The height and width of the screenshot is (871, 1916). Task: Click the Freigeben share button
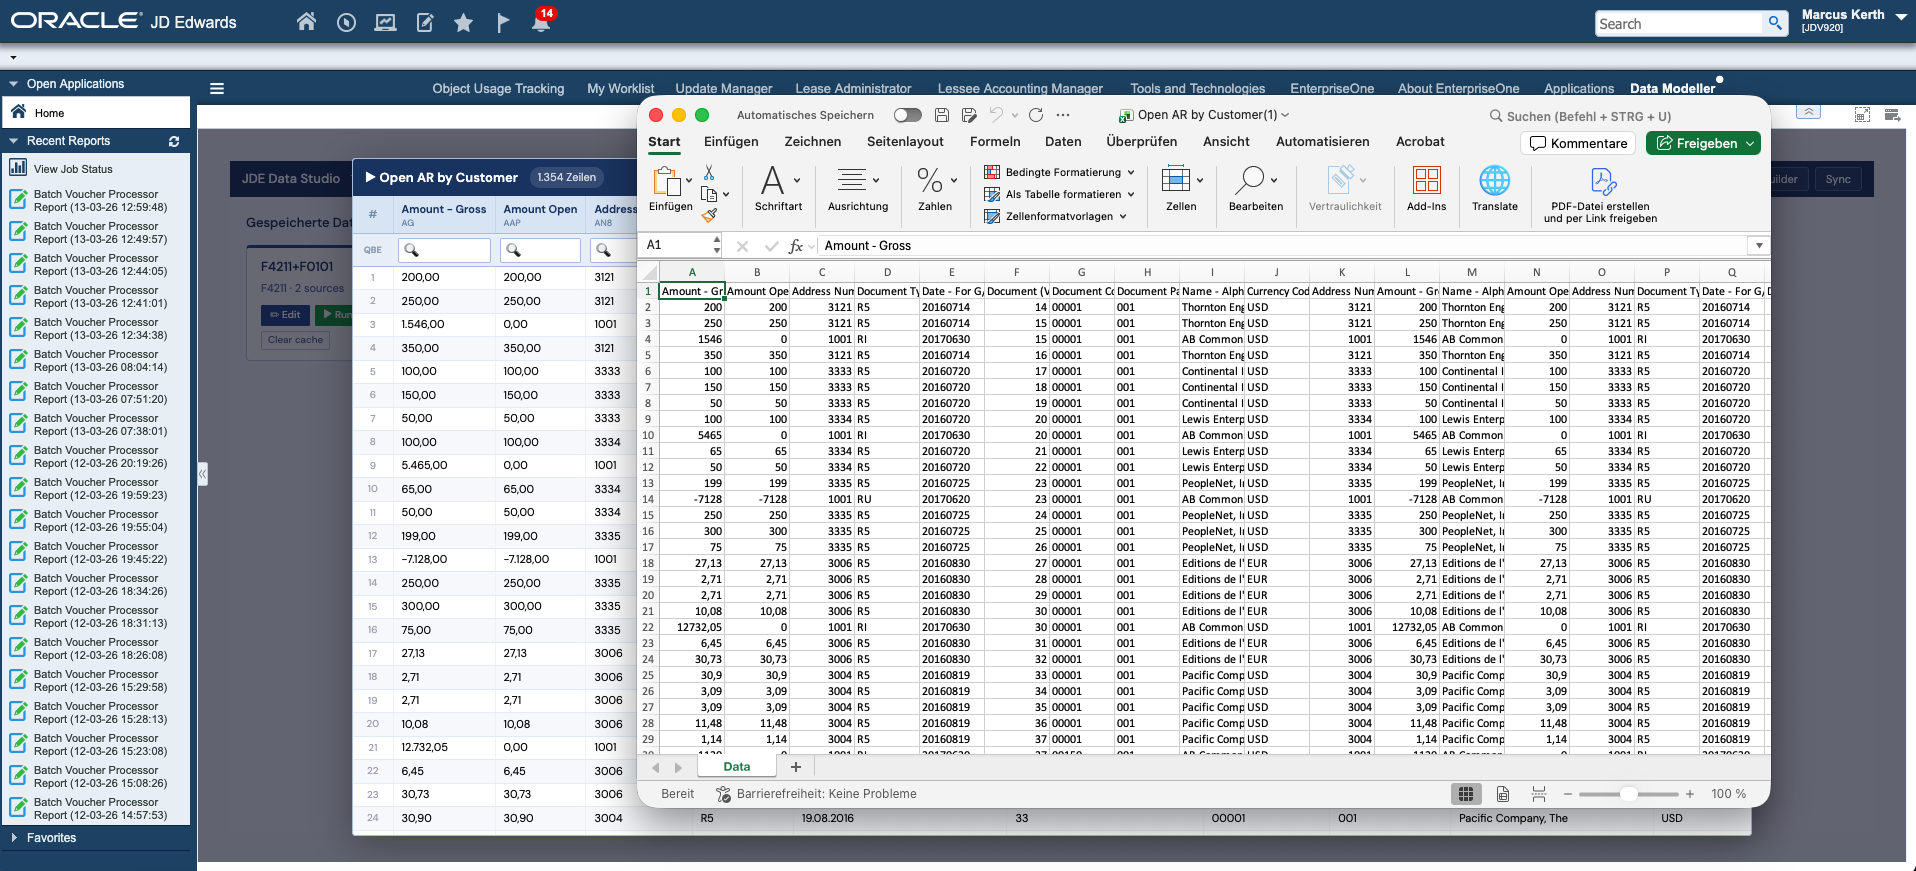tap(1703, 143)
